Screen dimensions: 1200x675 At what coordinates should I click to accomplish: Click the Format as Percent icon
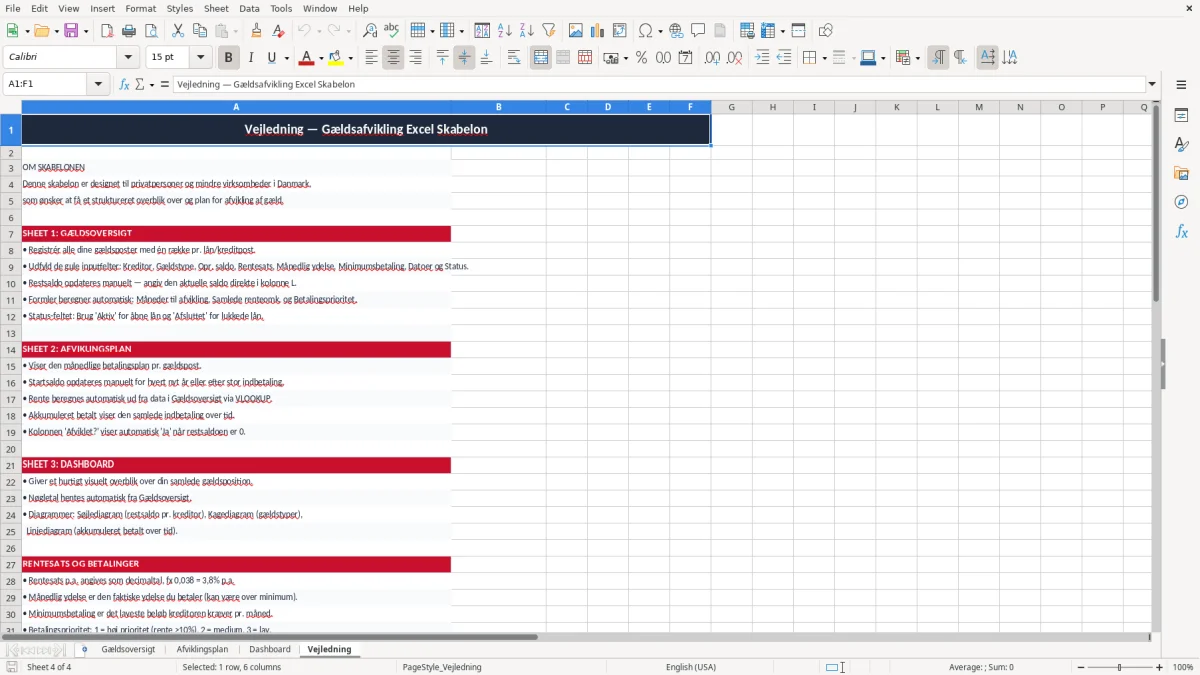641,58
